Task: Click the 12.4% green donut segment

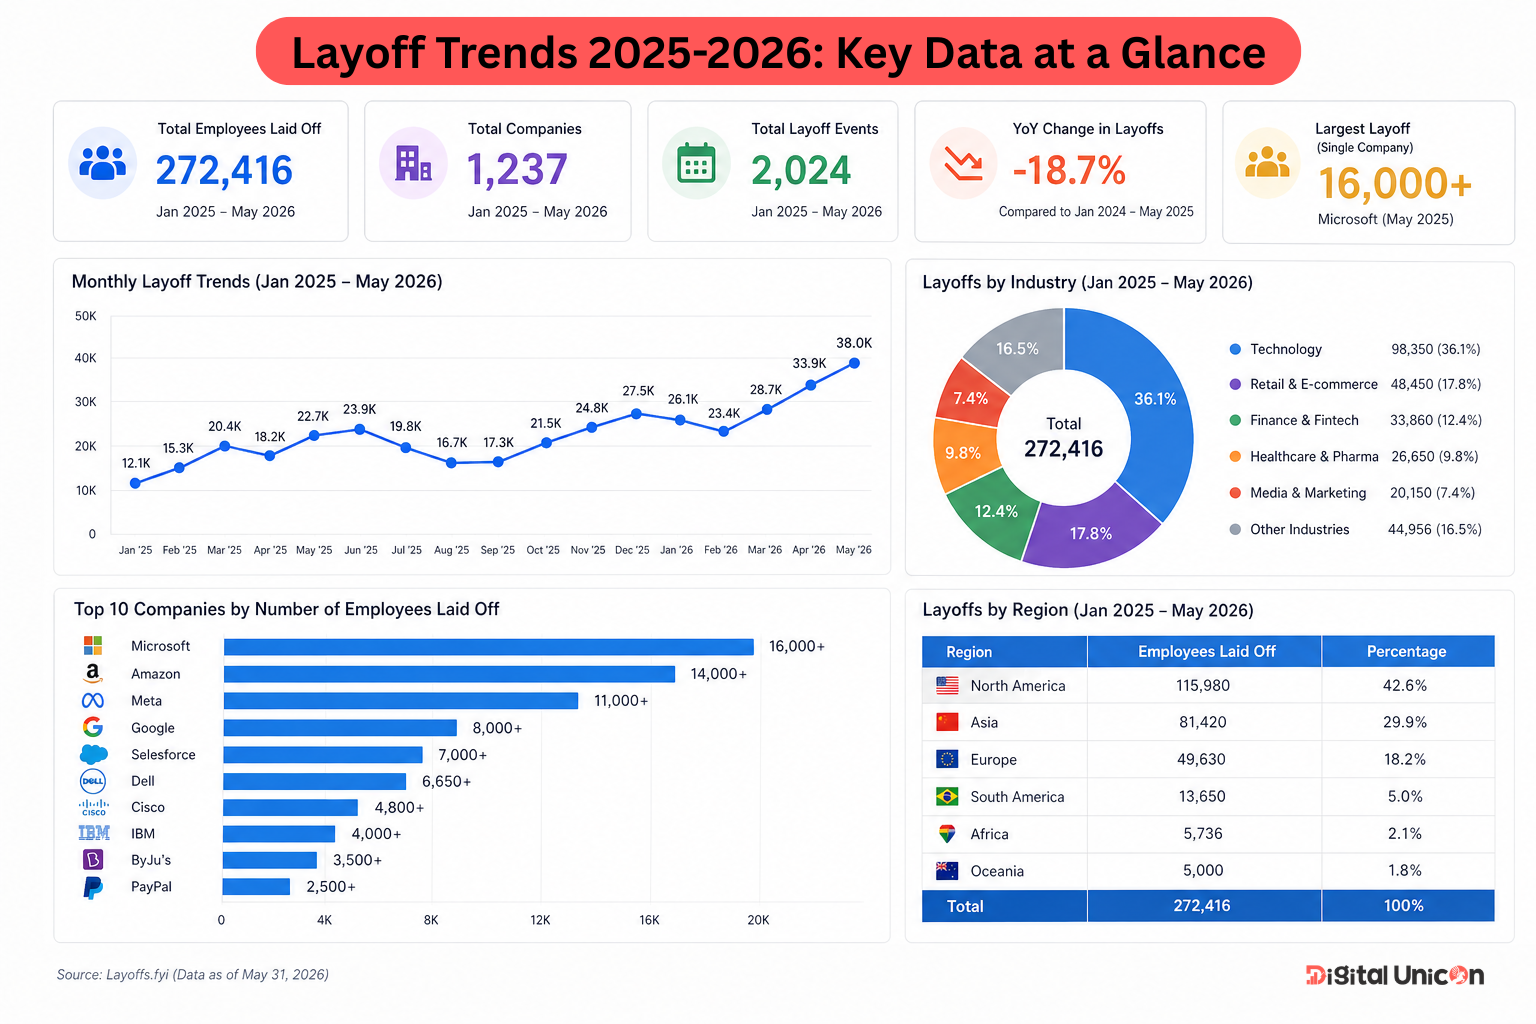Action: coord(996,511)
